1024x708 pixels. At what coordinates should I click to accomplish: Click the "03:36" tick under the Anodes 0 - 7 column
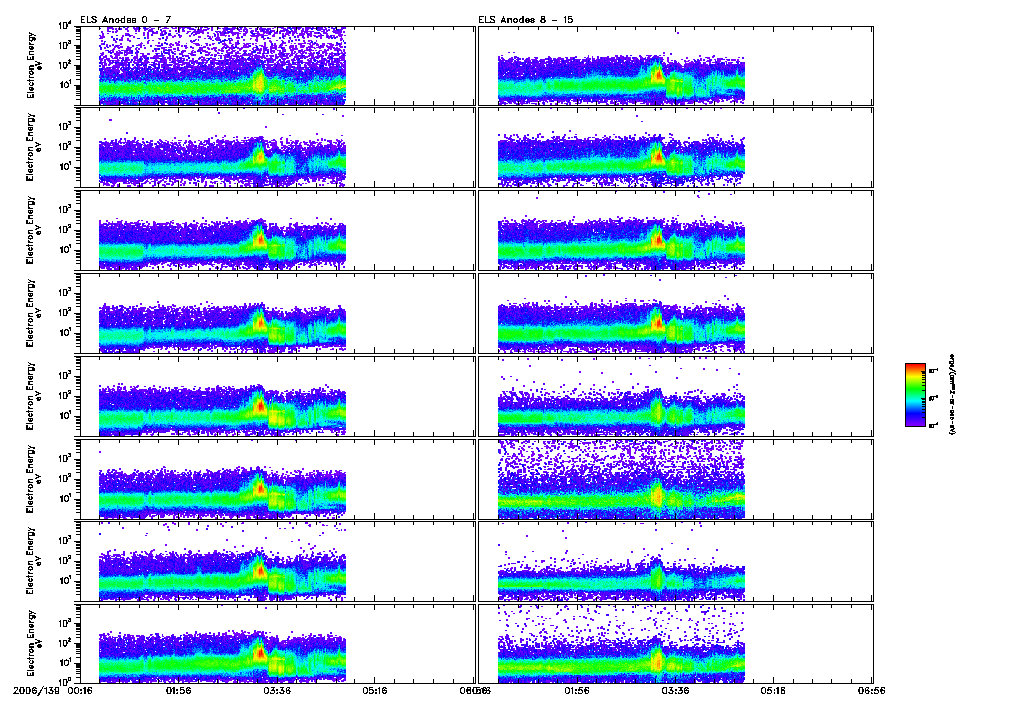click(277, 690)
